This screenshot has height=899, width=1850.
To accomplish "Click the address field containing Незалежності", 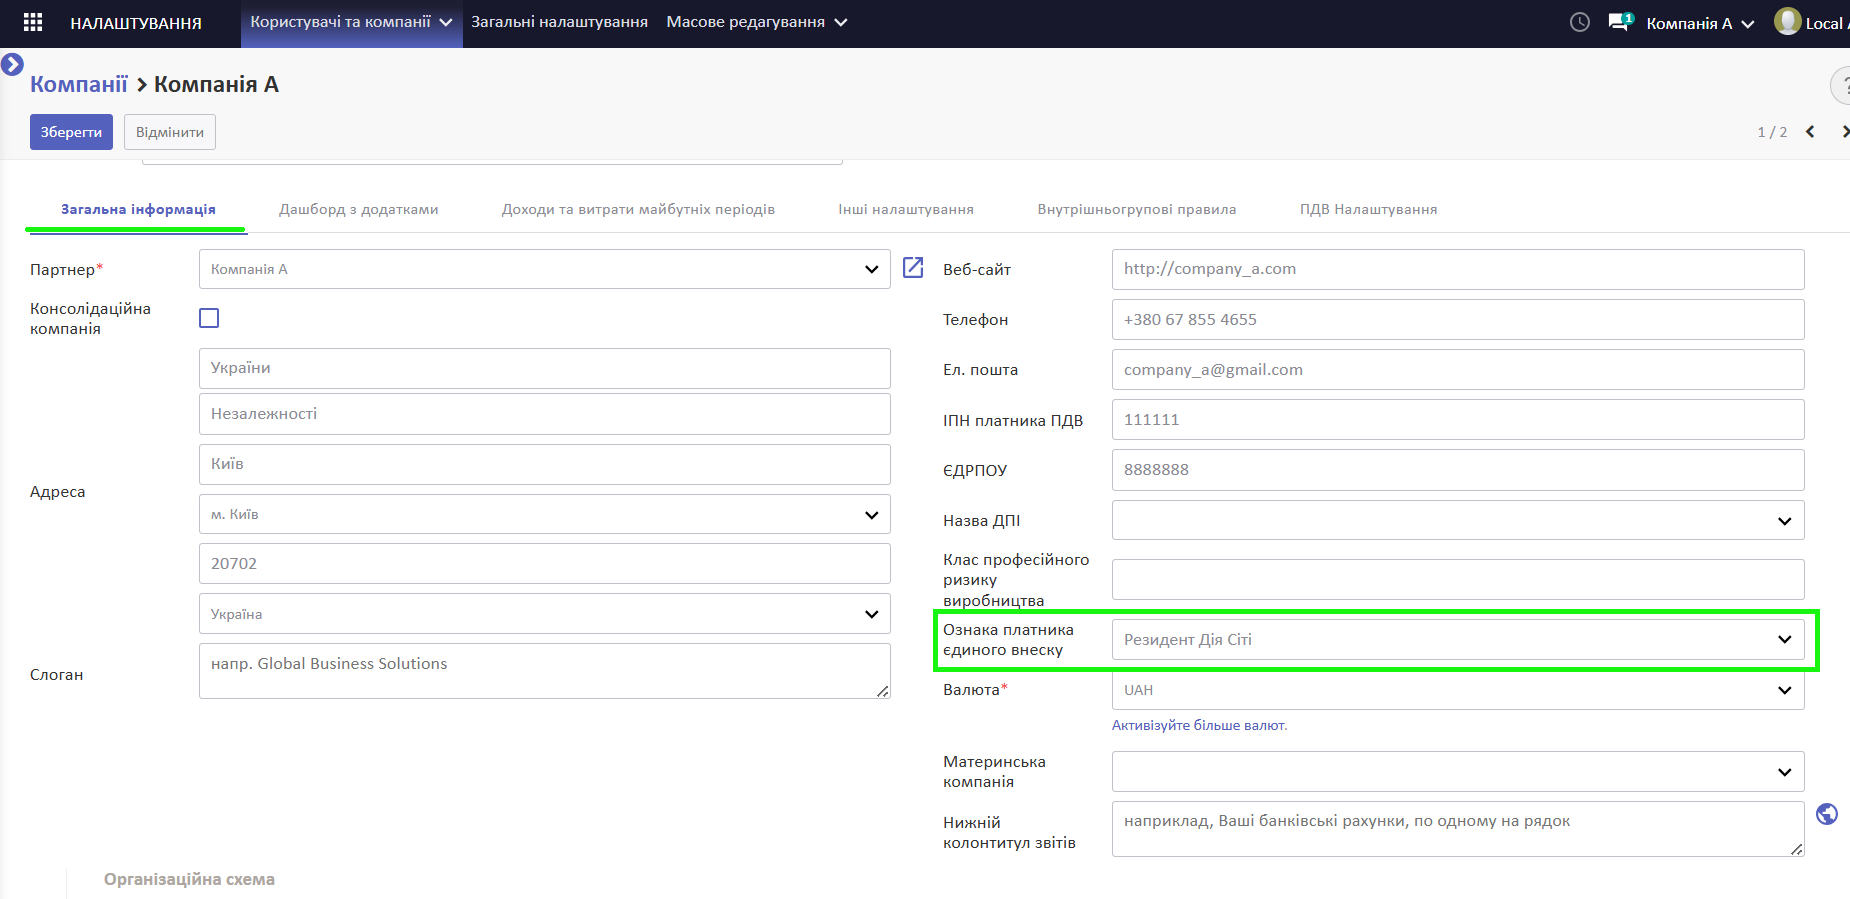I will click(545, 414).
